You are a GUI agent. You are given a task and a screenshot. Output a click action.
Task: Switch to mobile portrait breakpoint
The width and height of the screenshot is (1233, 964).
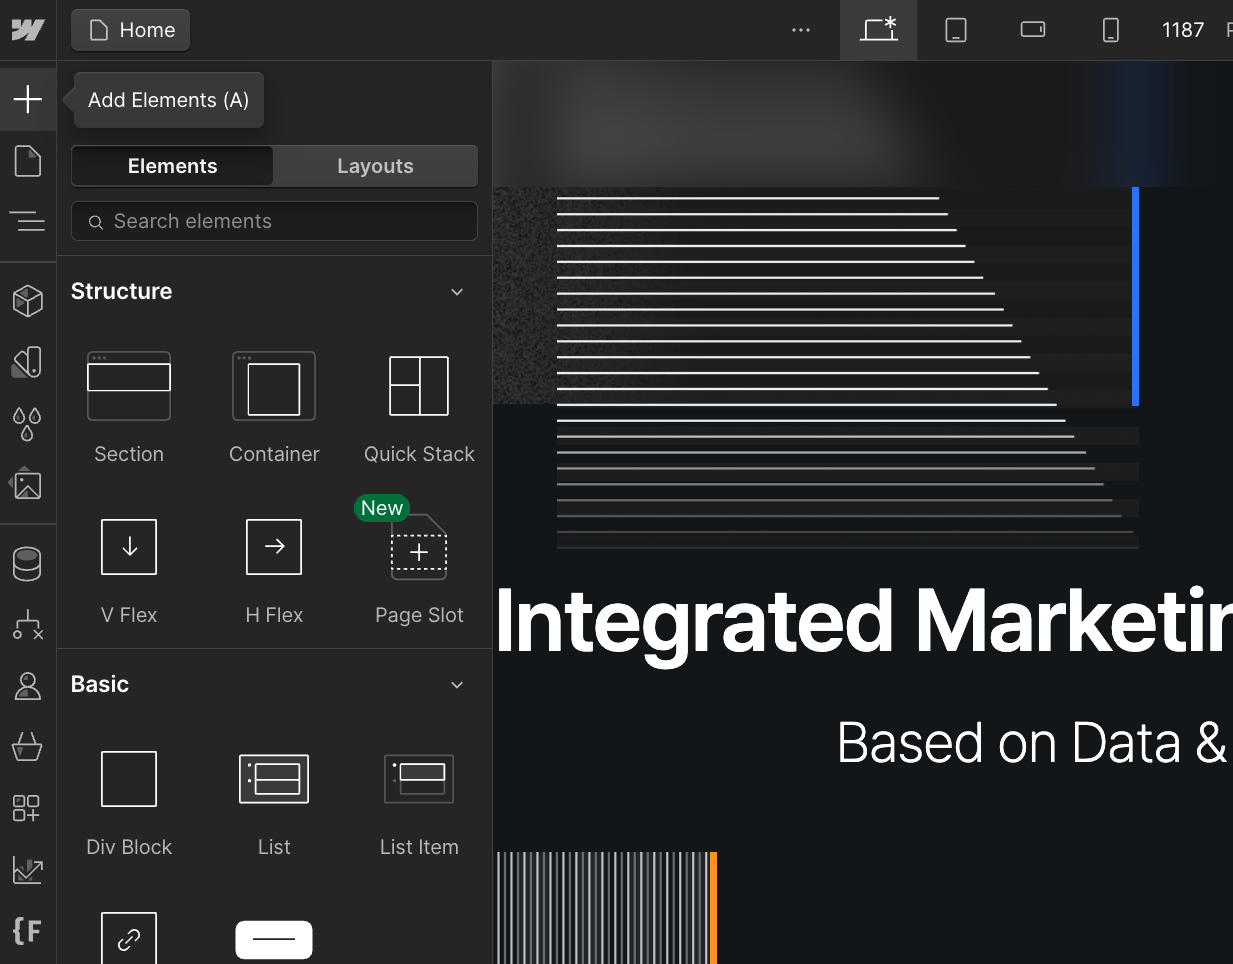tap(1111, 30)
